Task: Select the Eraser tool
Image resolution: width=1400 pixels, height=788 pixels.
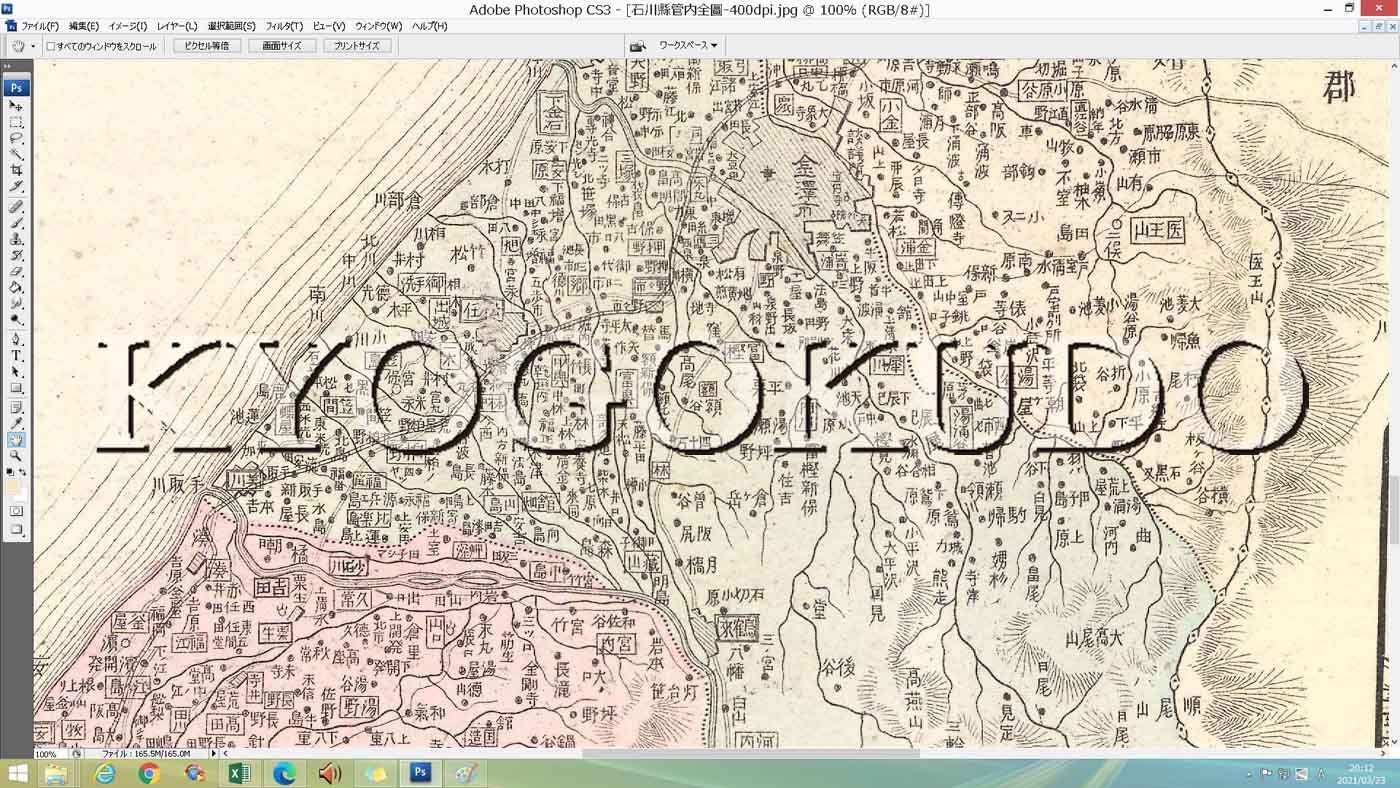Action: tap(16, 271)
